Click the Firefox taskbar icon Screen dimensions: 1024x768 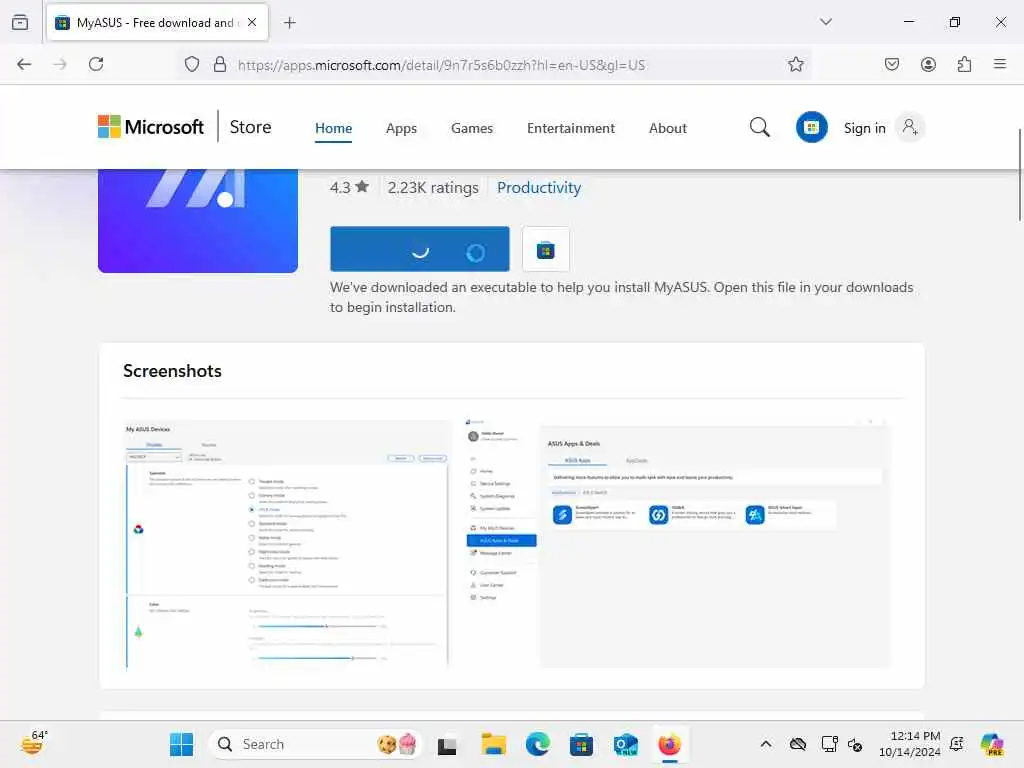[669, 744]
